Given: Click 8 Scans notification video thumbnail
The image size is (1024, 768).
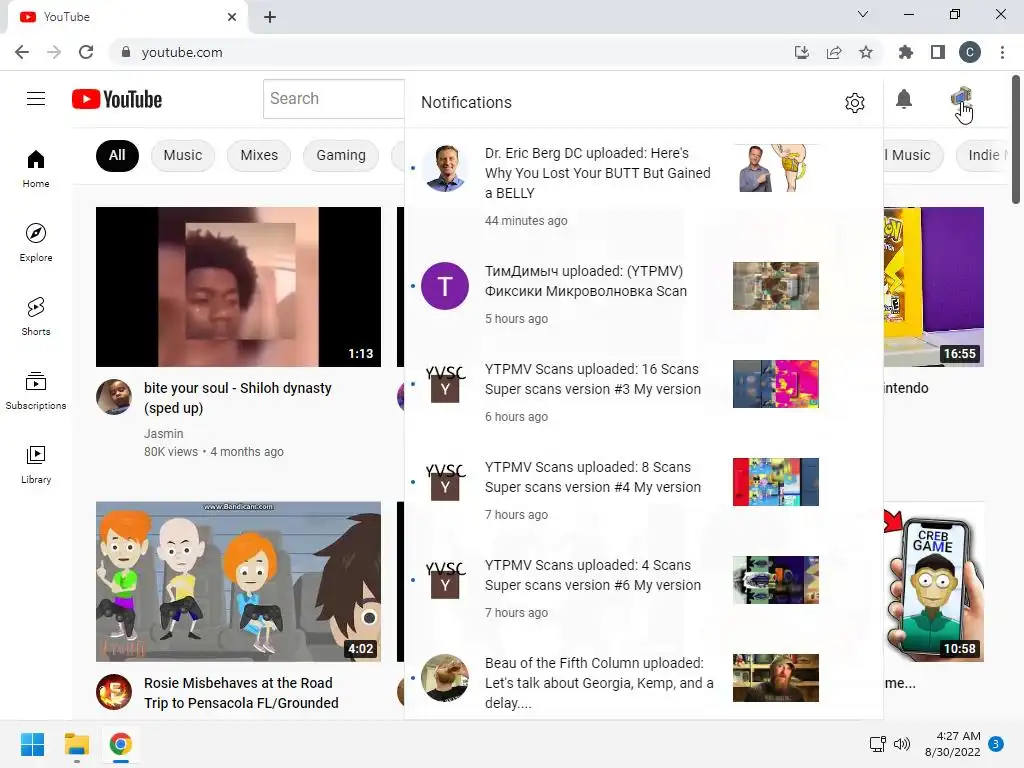Looking at the screenshot, I should tap(775, 482).
